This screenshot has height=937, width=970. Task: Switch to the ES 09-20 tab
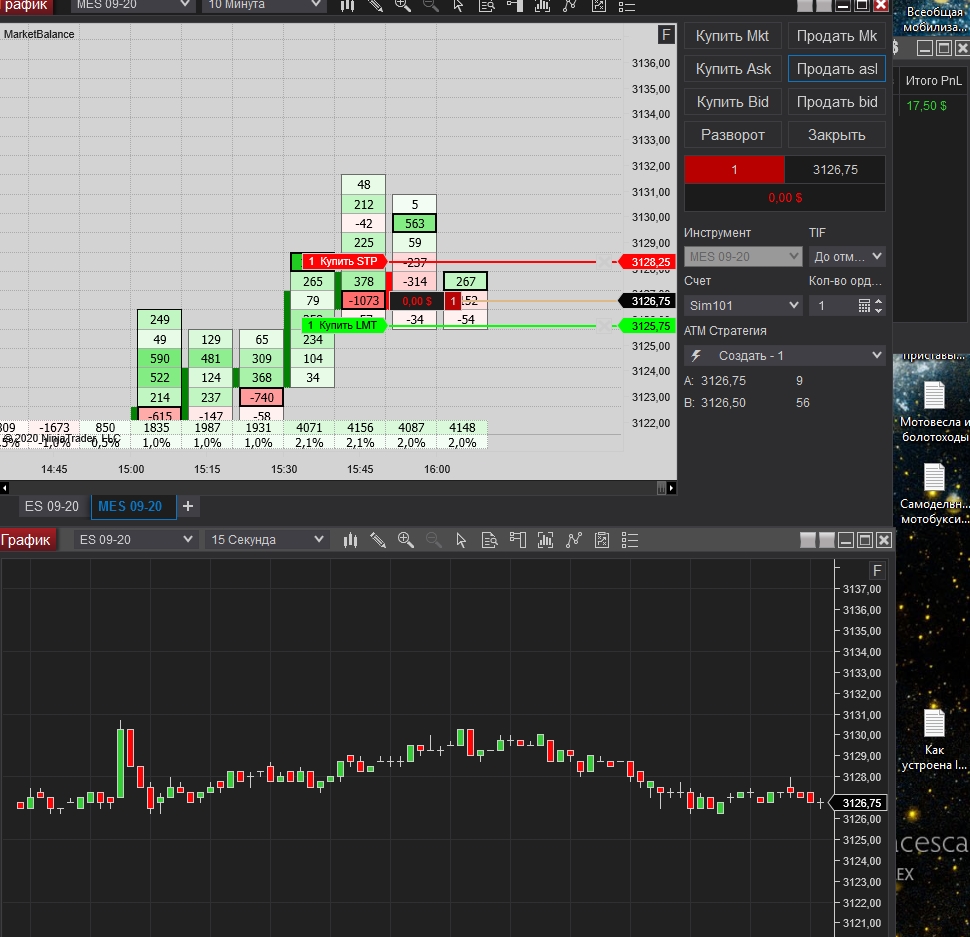52,507
